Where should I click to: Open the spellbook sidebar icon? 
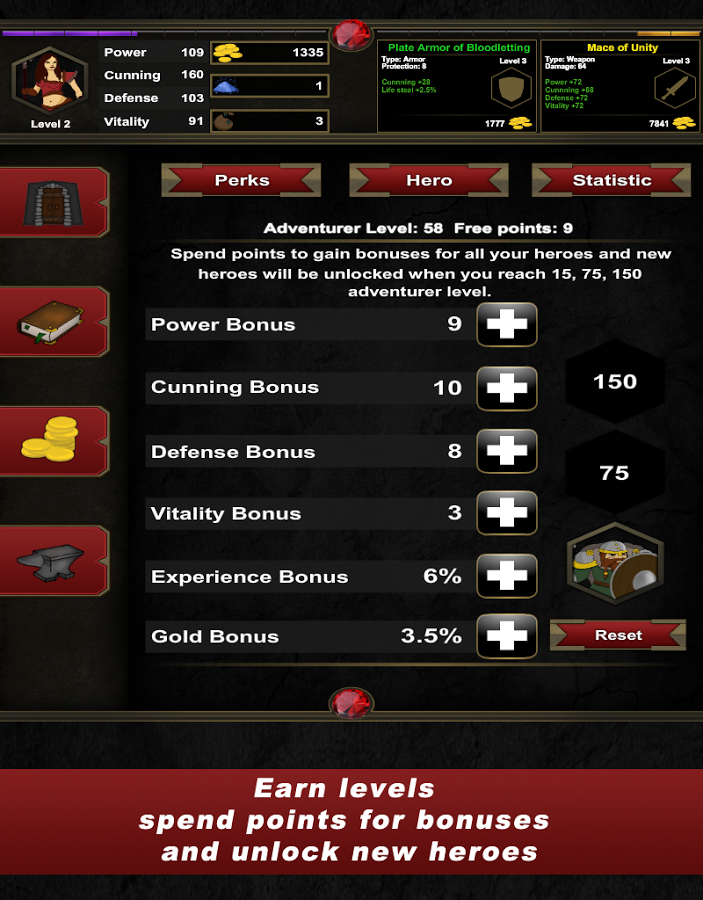tap(53, 321)
